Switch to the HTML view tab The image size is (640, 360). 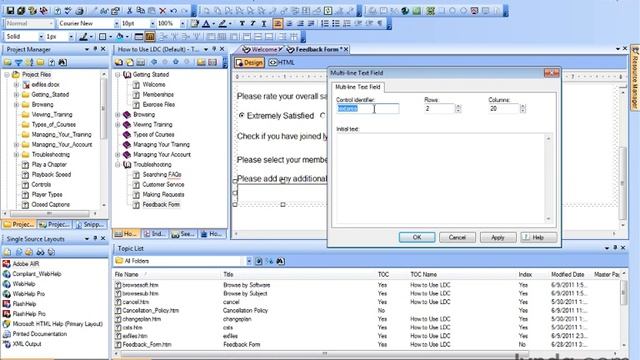click(x=282, y=62)
